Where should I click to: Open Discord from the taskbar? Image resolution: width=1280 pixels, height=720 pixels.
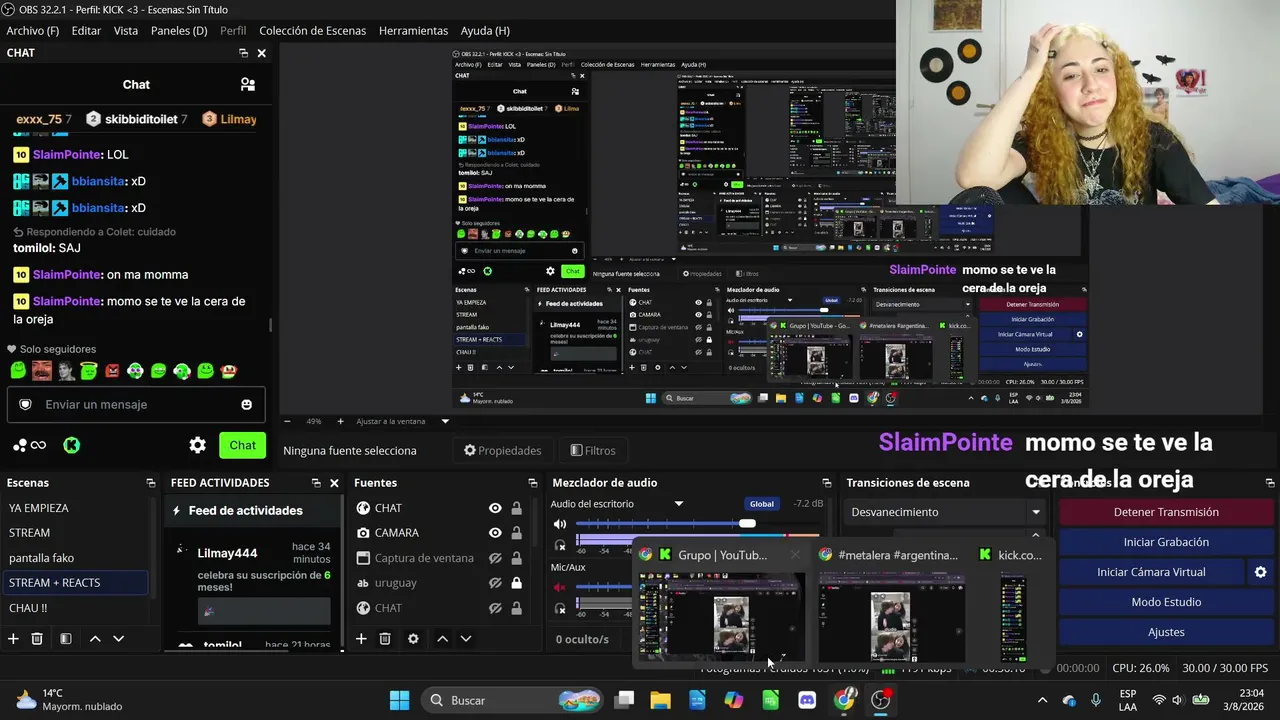[807, 700]
